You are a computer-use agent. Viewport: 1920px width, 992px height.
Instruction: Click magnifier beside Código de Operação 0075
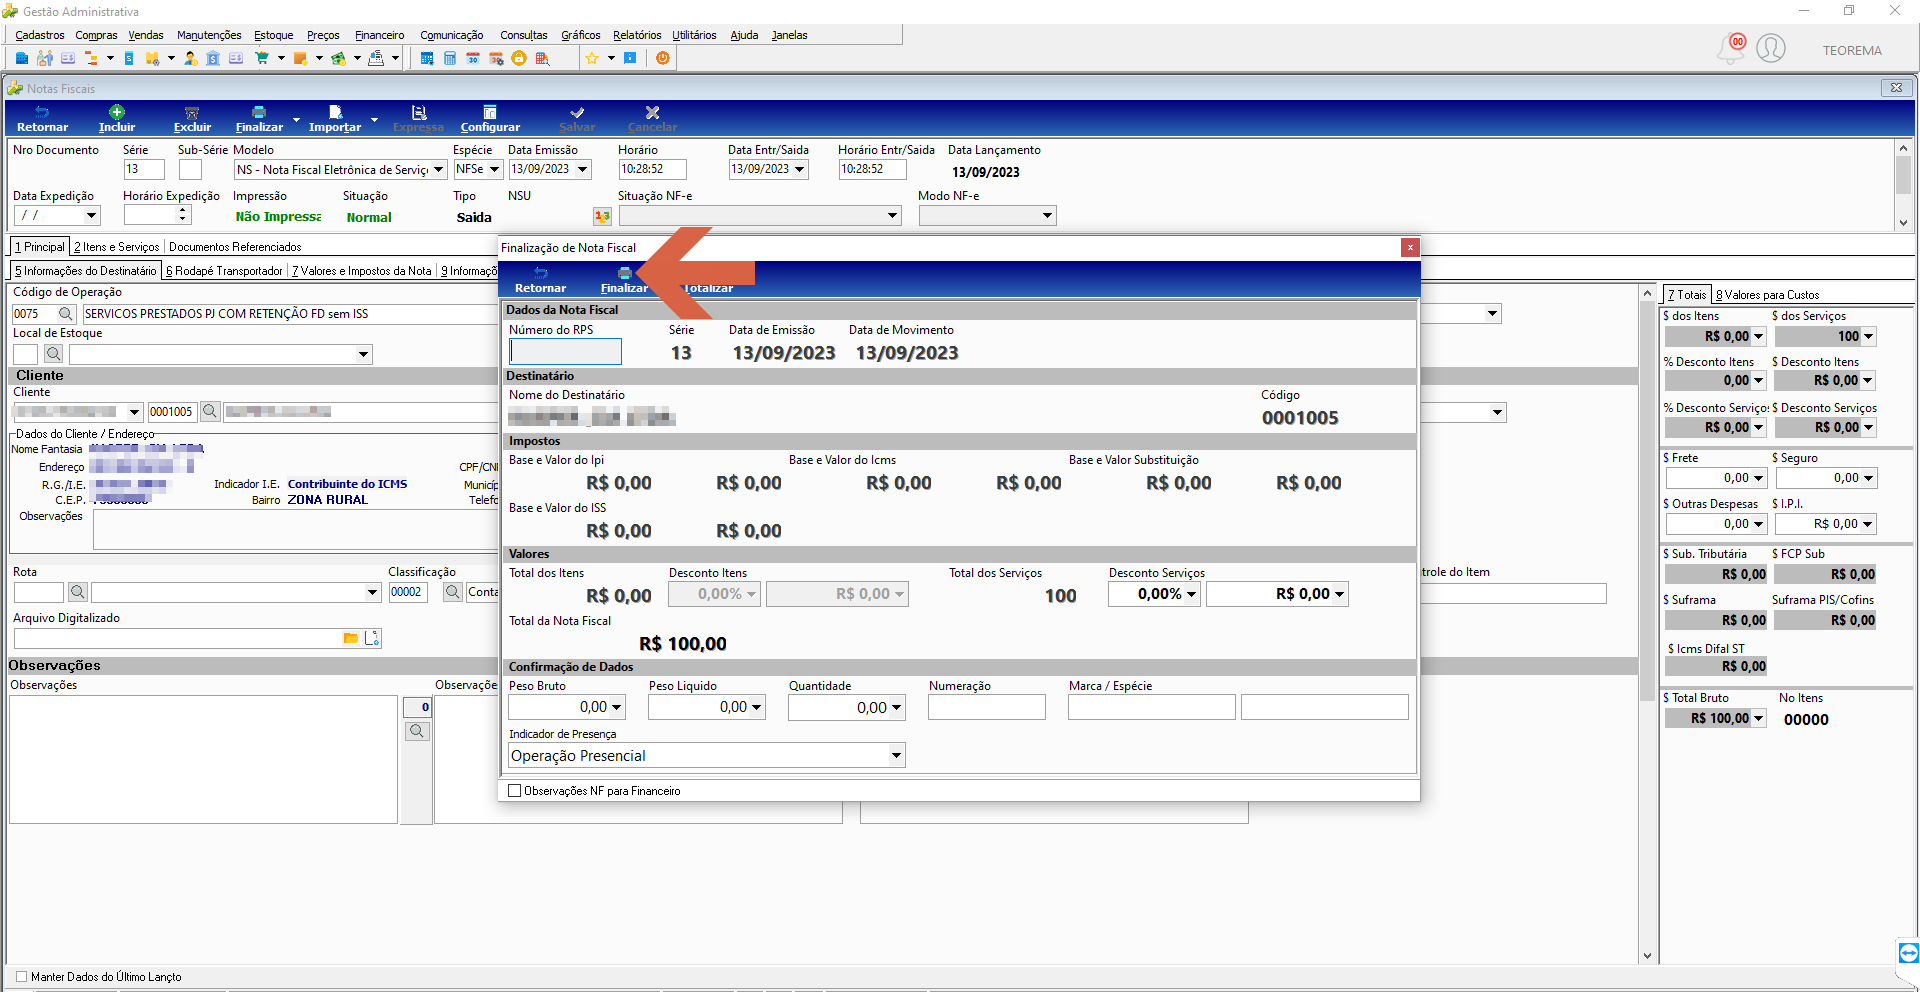pos(66,314)
